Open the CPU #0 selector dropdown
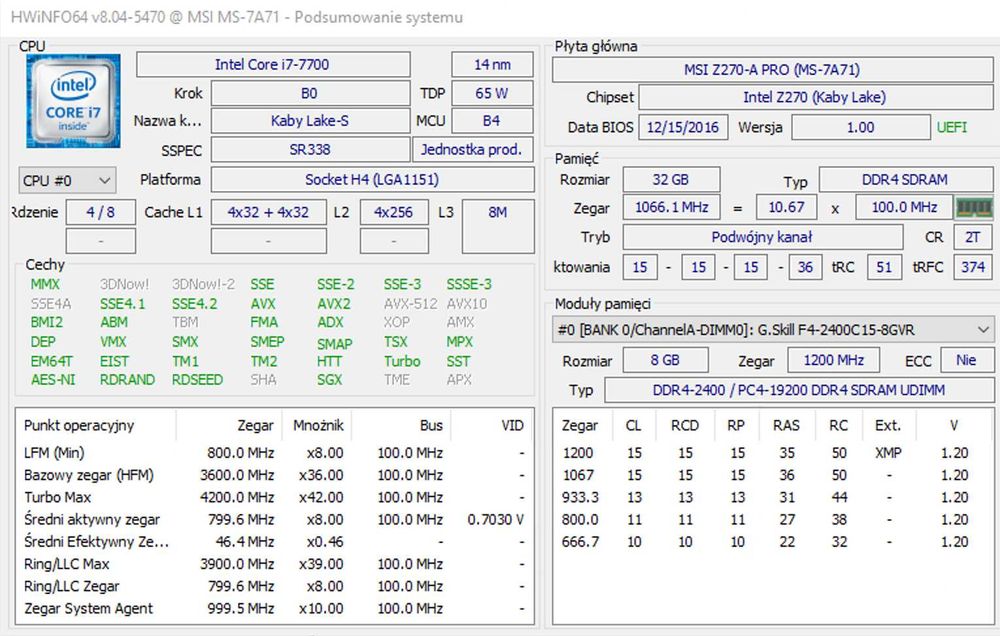Screen dimensions: 1000x636 coord(67,181)
